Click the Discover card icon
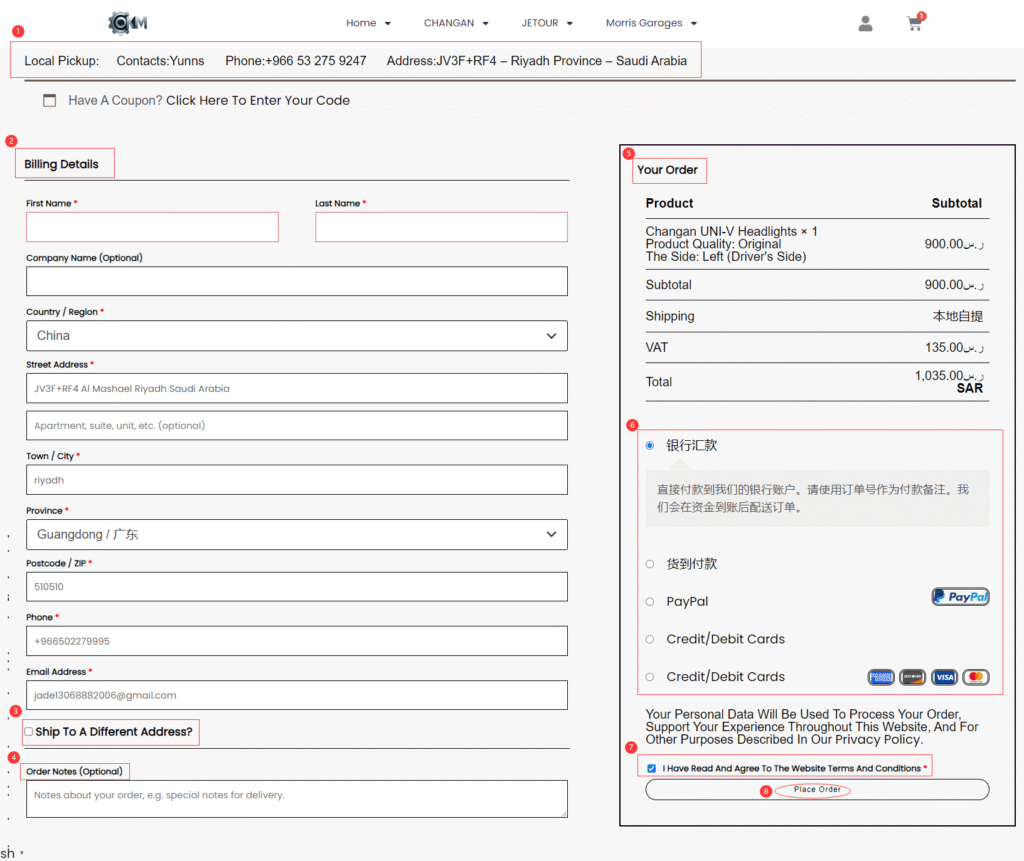This screenshot has height=861, width=1024. (912, 677)
